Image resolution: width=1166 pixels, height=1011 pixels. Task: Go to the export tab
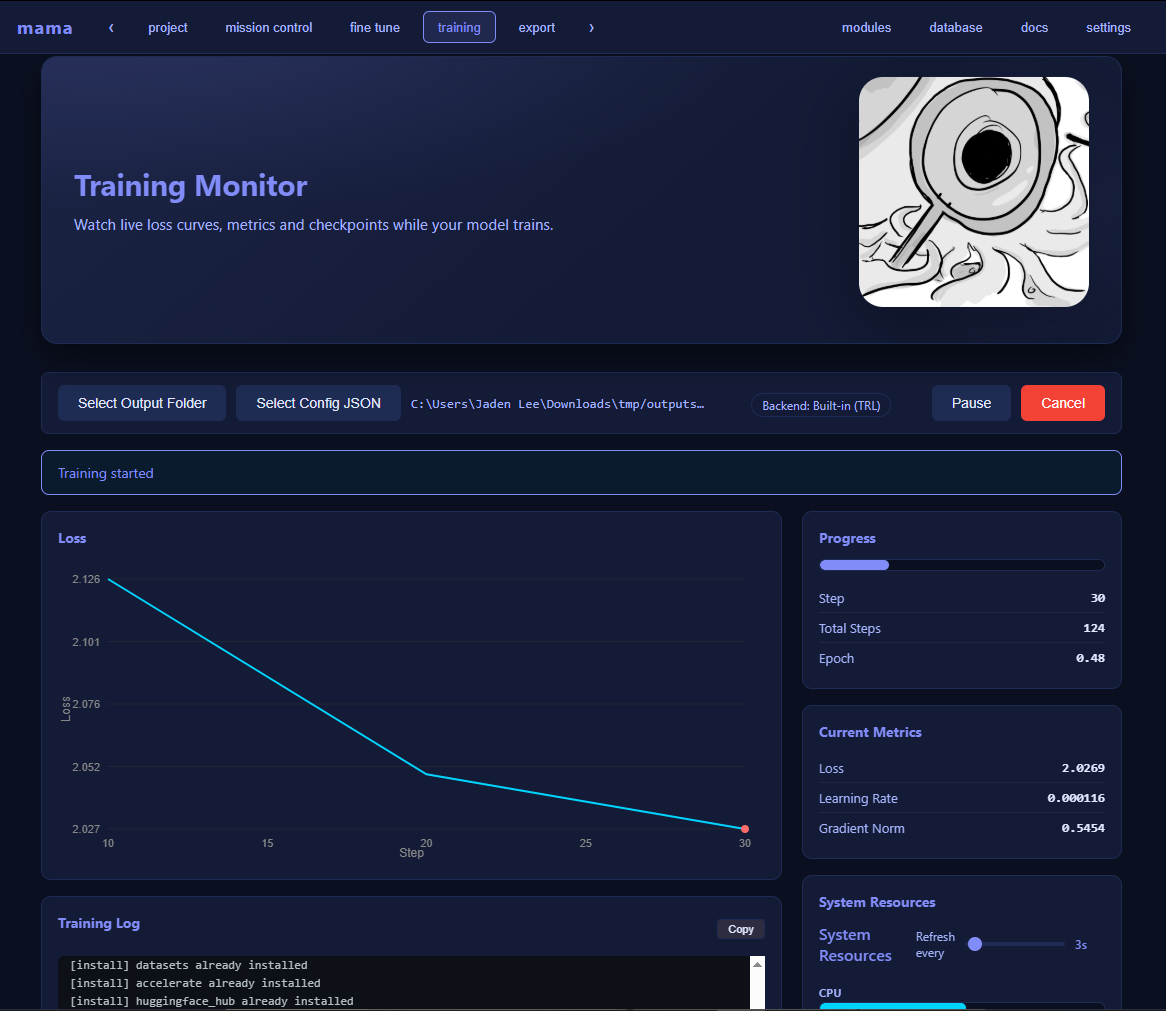click(x=536, y=28)
